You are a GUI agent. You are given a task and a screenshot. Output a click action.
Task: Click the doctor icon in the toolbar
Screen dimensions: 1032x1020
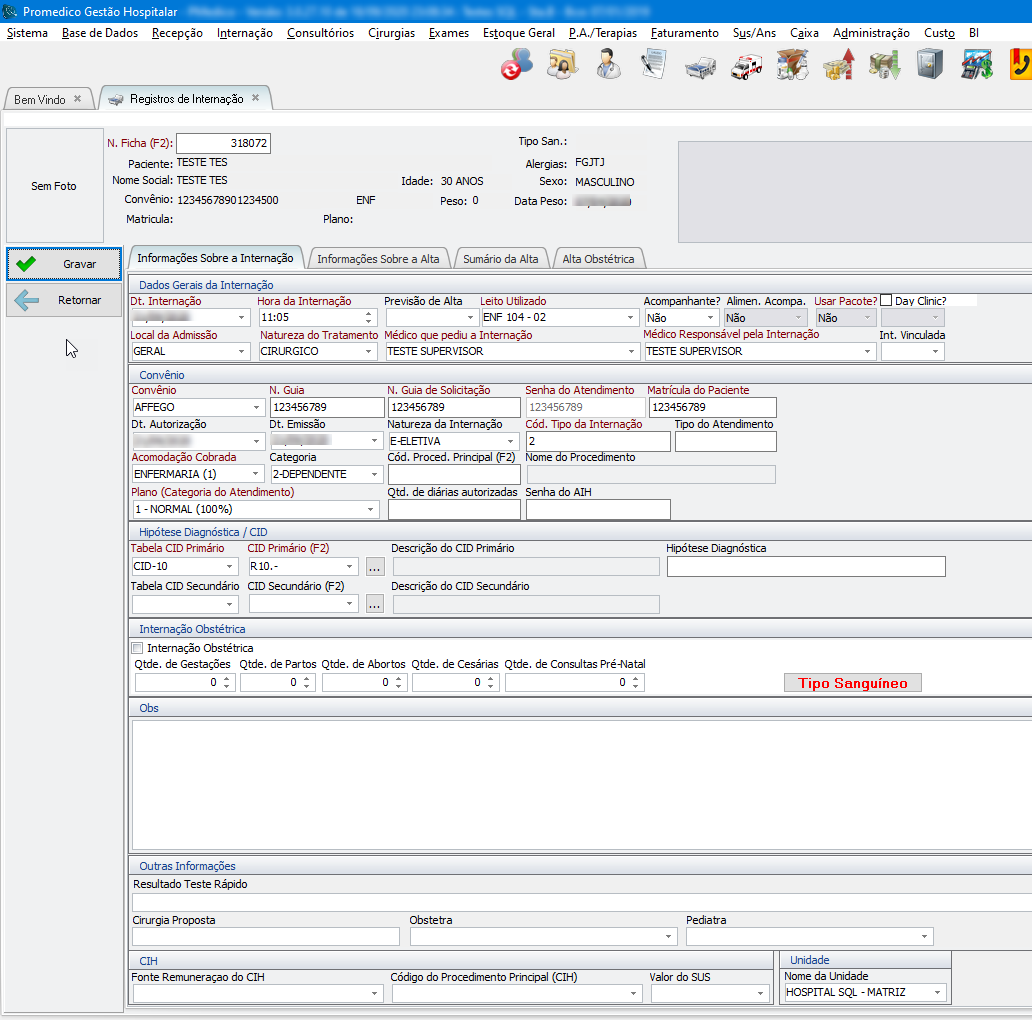click(607, 66)
